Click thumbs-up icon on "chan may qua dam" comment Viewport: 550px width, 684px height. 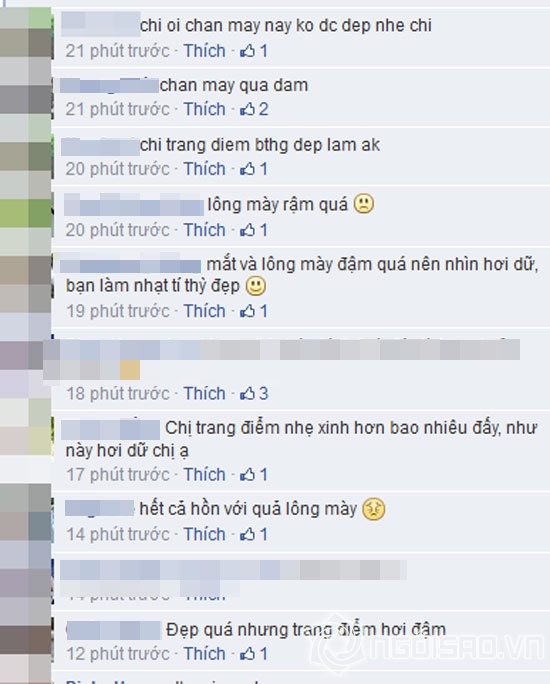[x=247, y=109]
